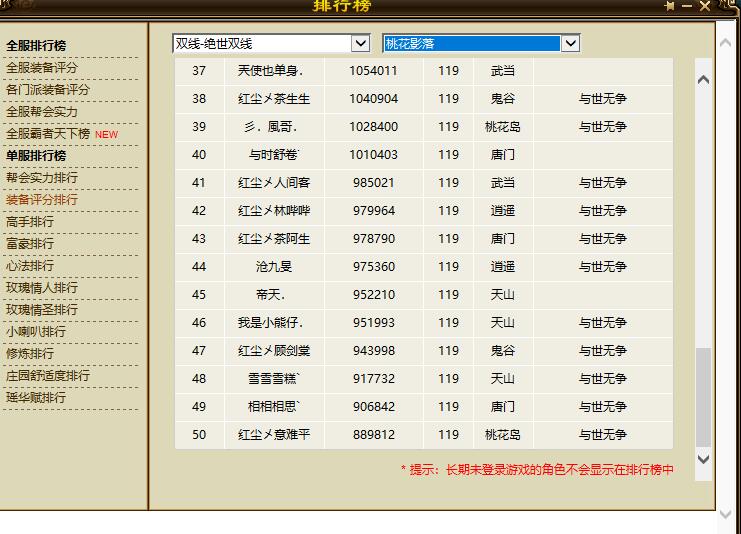Open 全服帮会实力 ranking
Image resolution: width=741 pixels, height=534 pixels.
tap(42, 112)
